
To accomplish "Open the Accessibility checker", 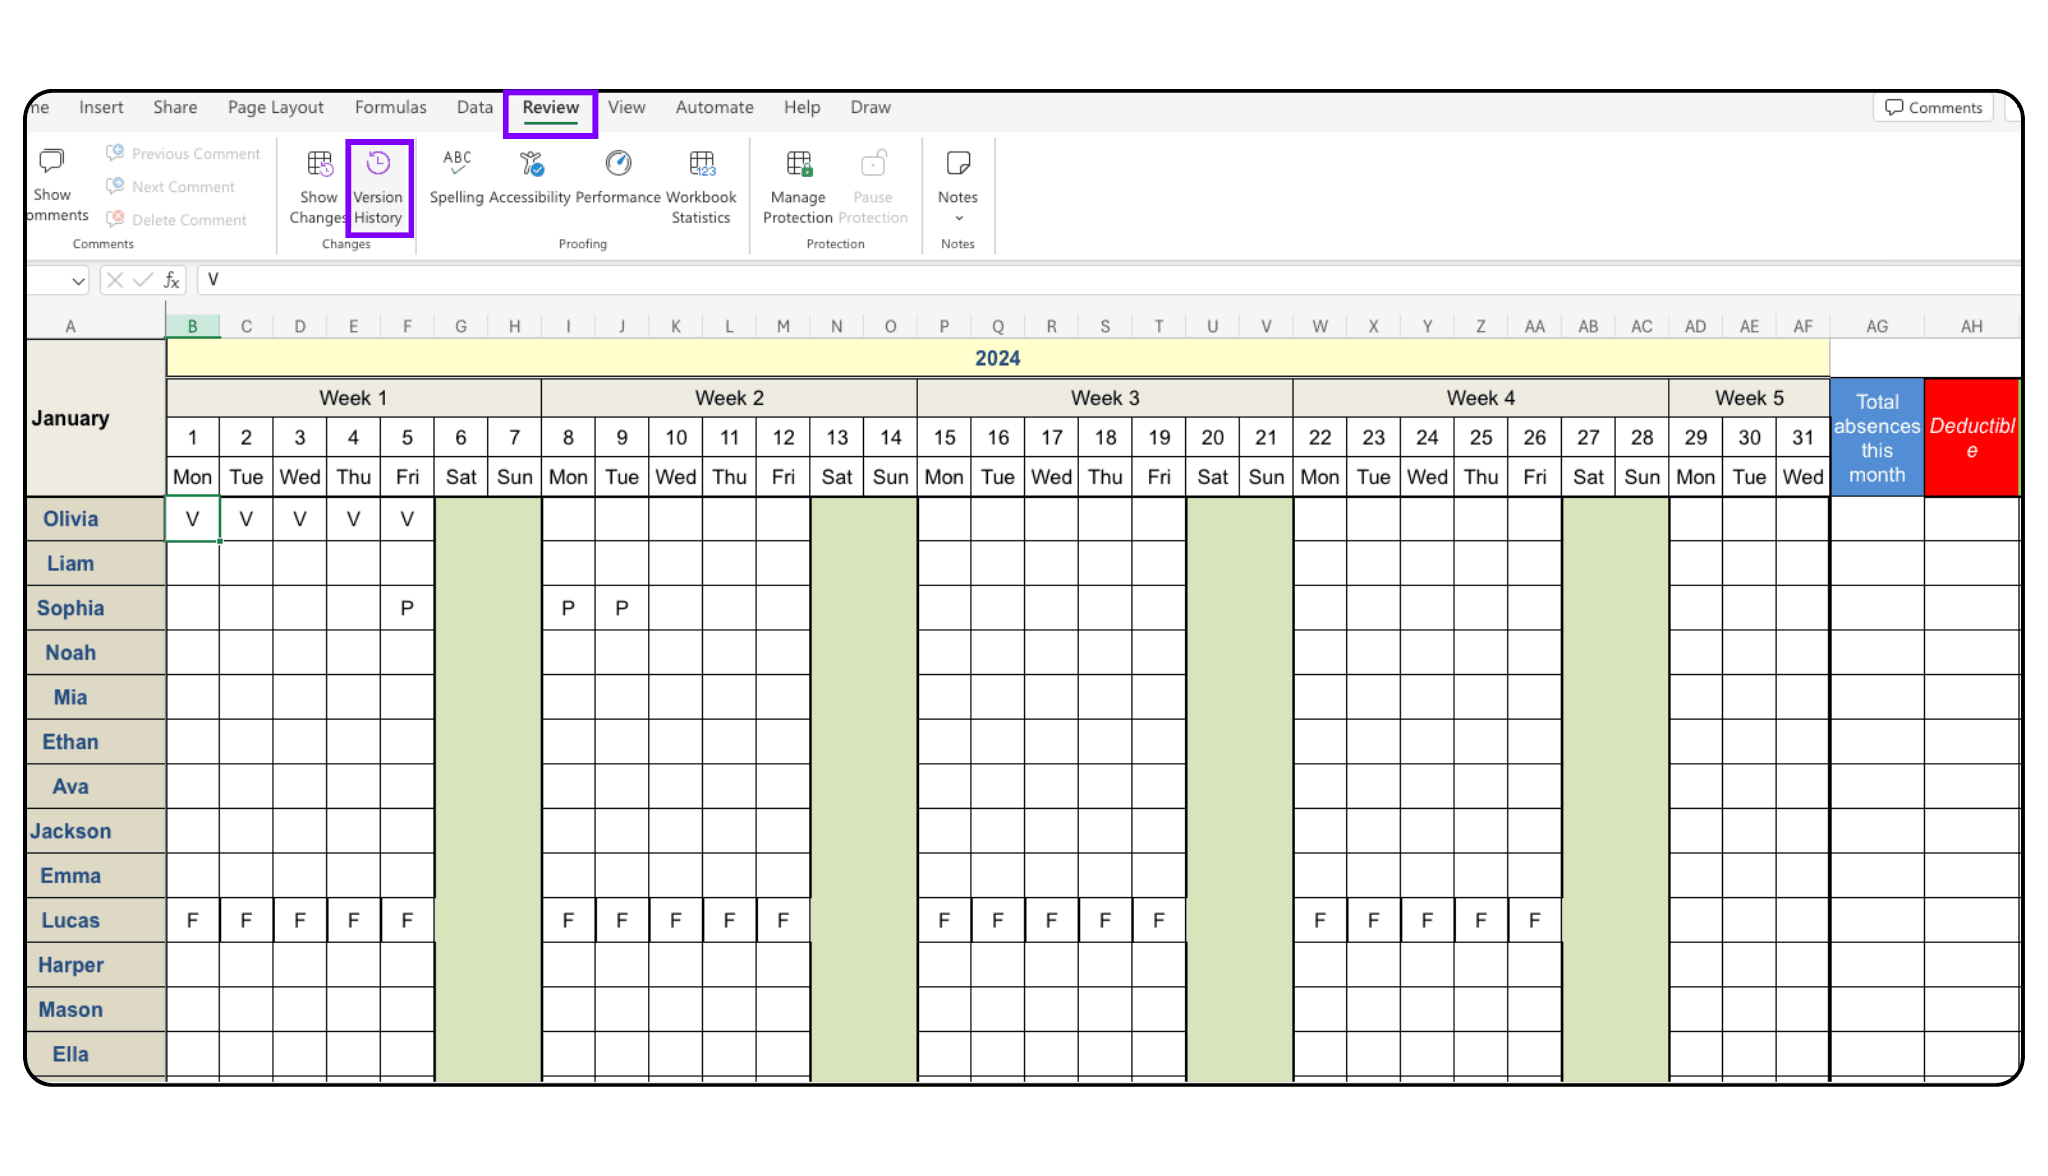I will point(530,178).
